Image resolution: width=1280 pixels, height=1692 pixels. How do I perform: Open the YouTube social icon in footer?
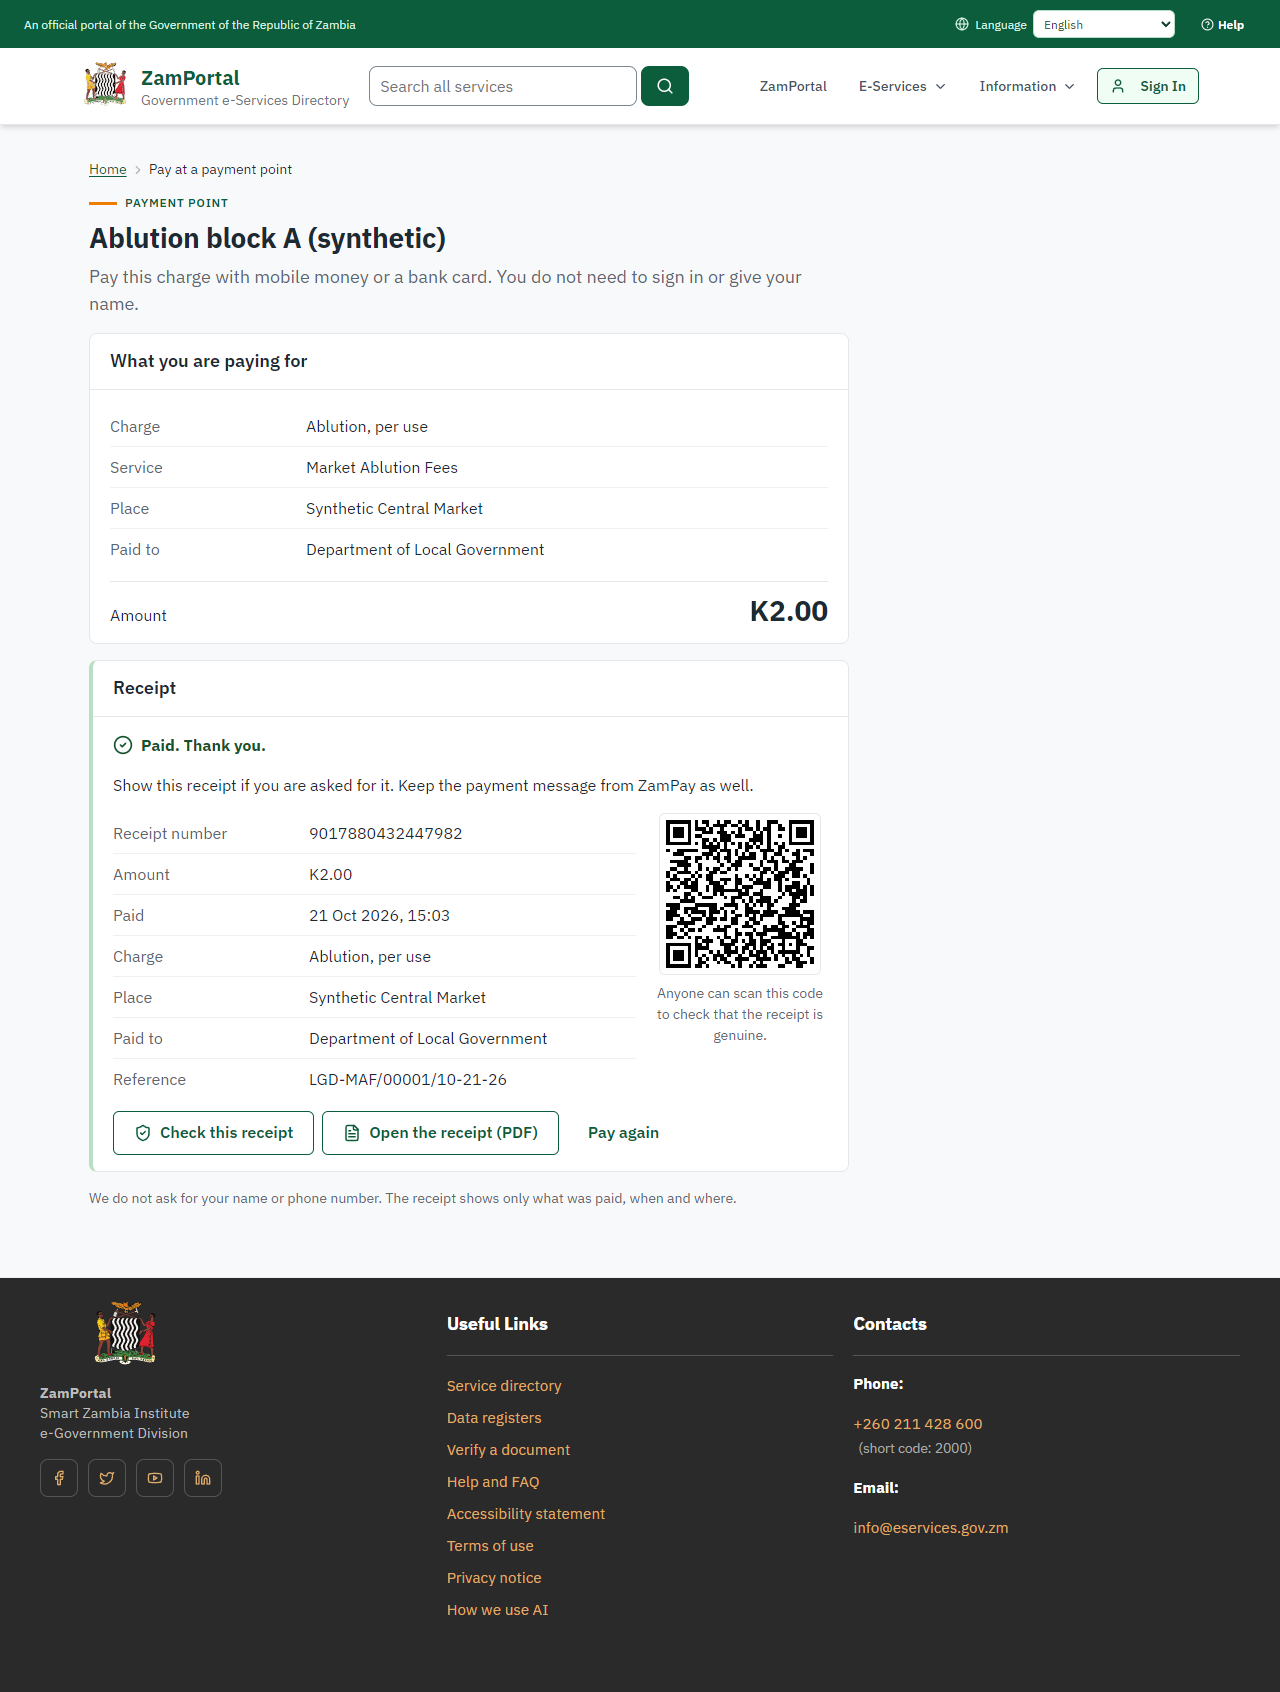155,1478
